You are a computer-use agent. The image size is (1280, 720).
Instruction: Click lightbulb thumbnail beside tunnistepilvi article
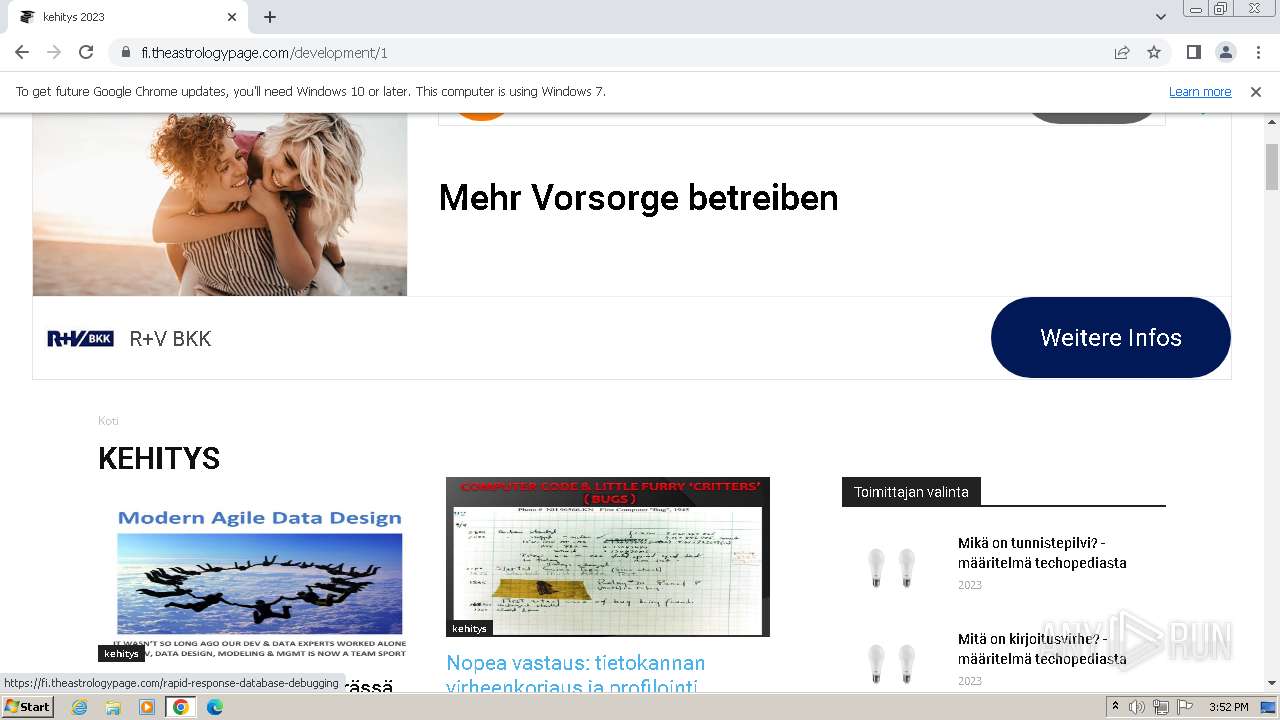[x=892, y=568]
